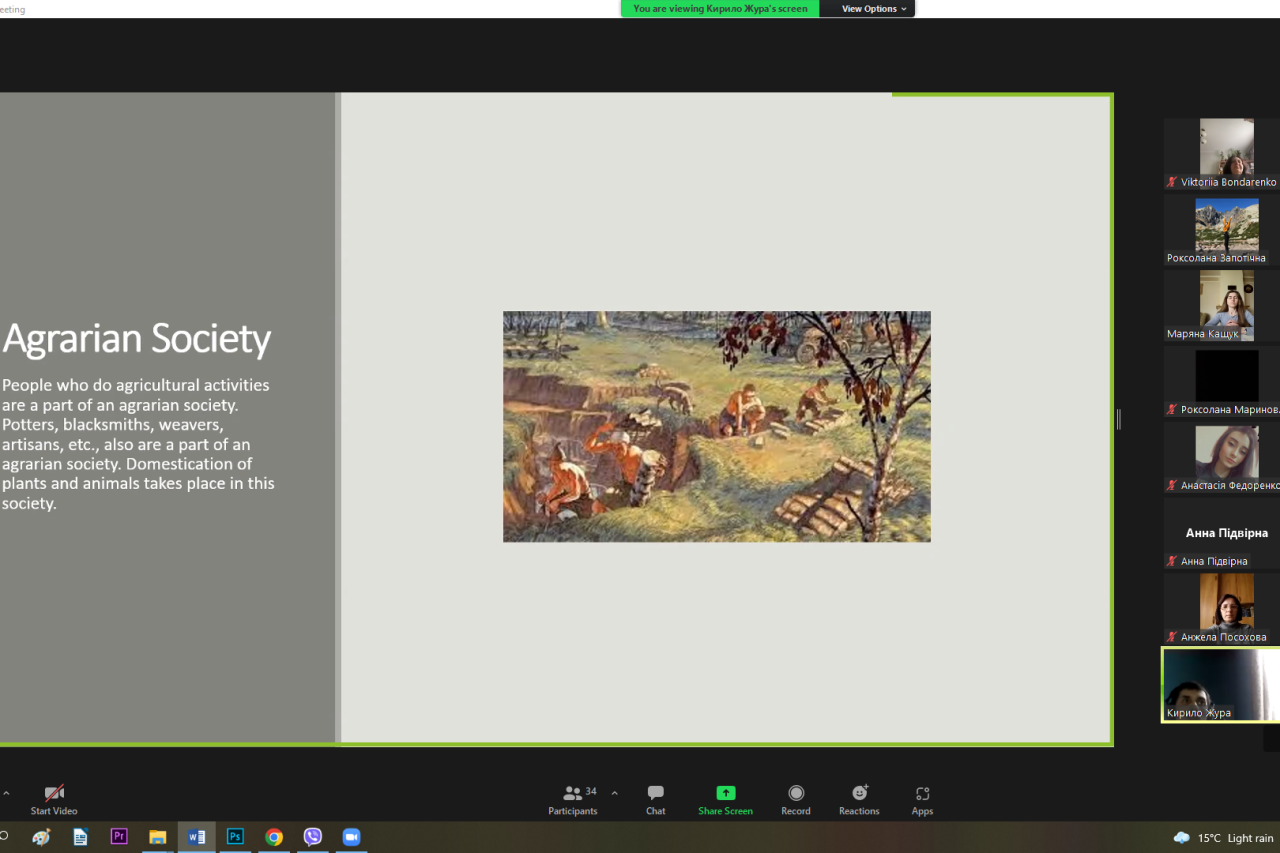Click the Start Video camera icon
This screenshot has height=853, width=1280.
(x=54, y=793)
